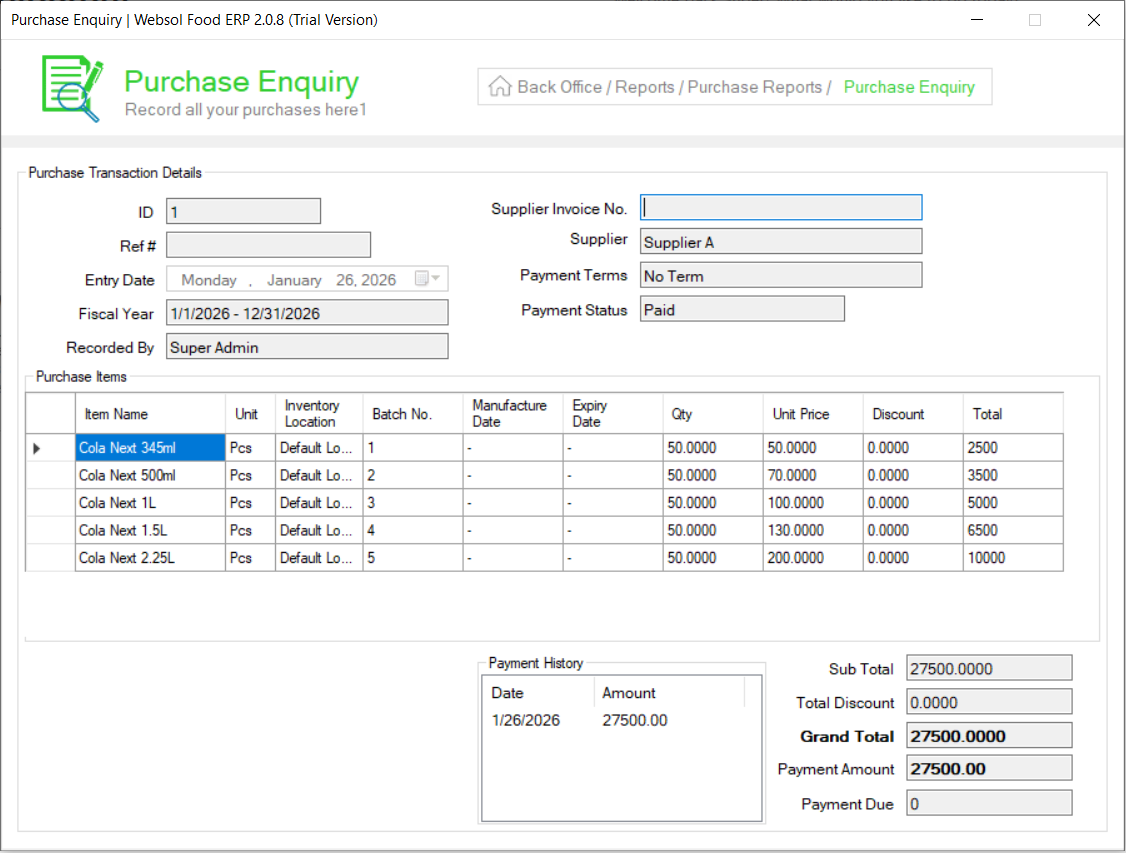Image resolution: width=1126 pixels, height=853 pixels.
Task: Select payment entry dated 1/26/2026
Action: (x=526, y=720)
